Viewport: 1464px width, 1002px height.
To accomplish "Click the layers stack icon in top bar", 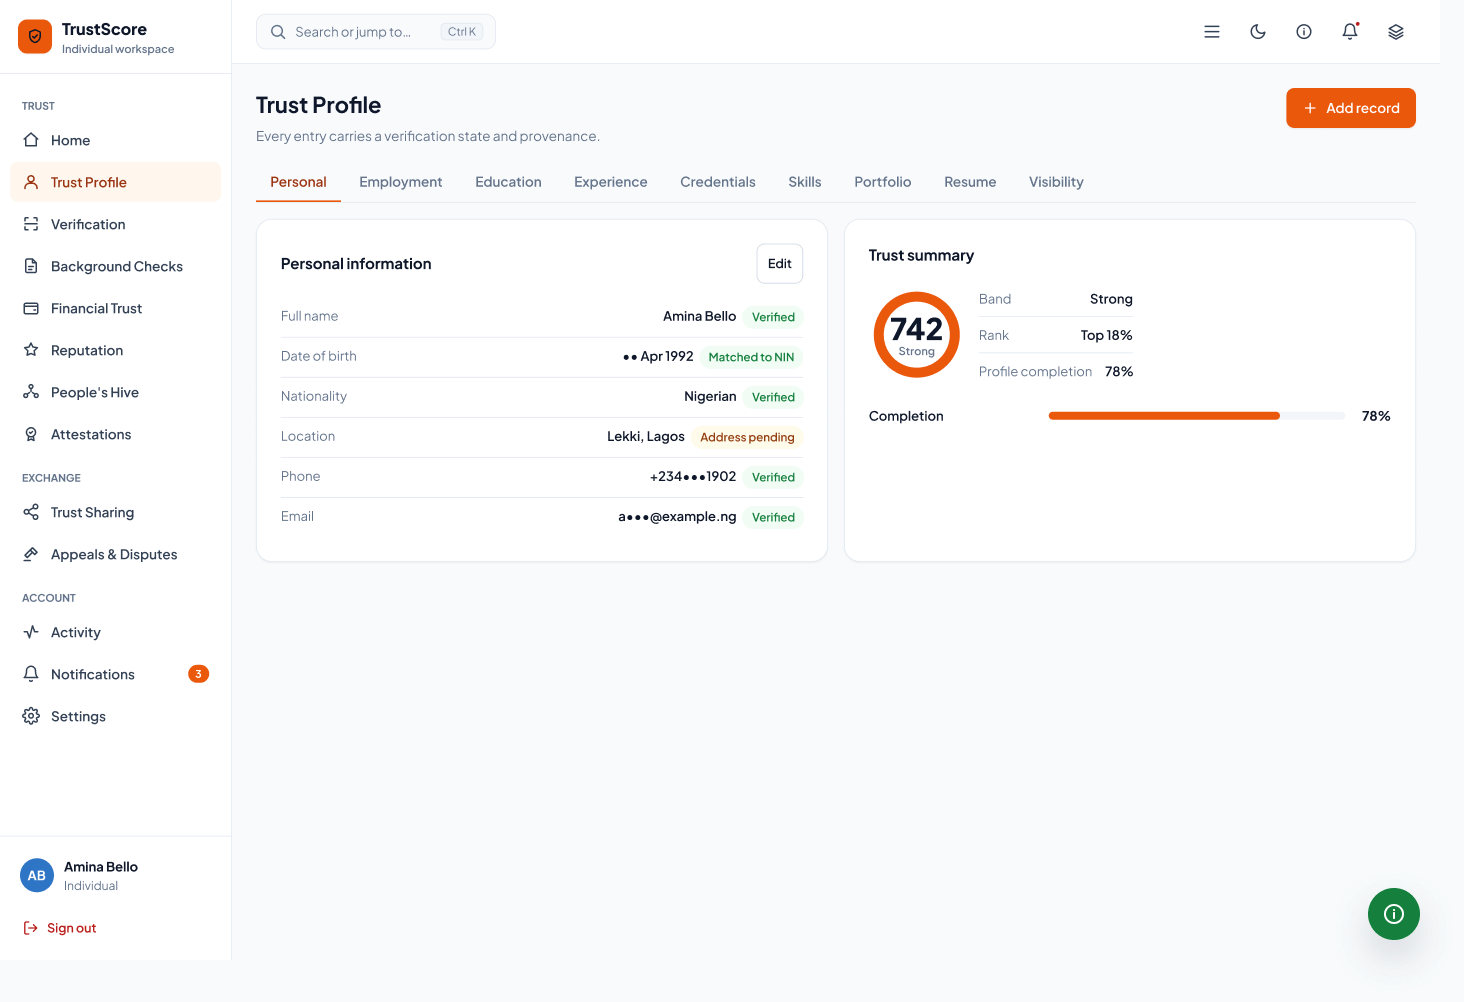I will coord(1396,32).
